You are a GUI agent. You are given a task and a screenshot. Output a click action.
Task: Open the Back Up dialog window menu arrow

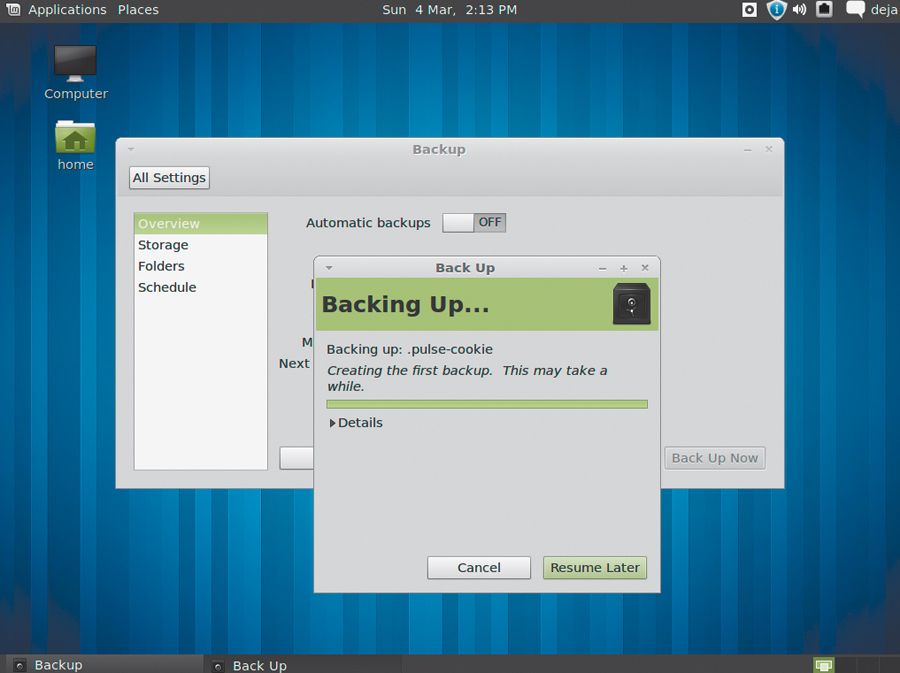pyautogui.click(x=328, y=267)
